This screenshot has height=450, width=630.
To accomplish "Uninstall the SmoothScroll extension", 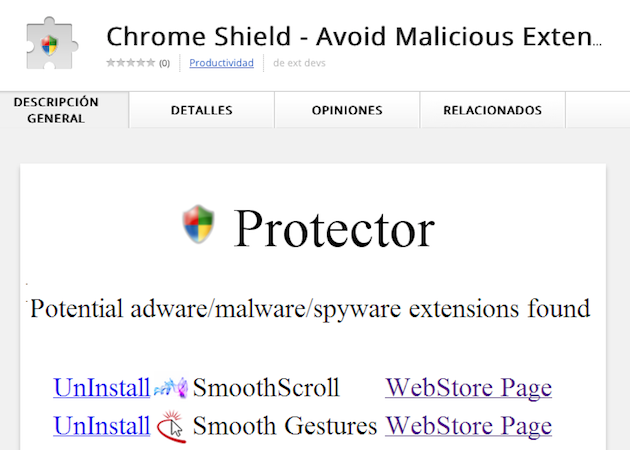I will pos(101,388).
